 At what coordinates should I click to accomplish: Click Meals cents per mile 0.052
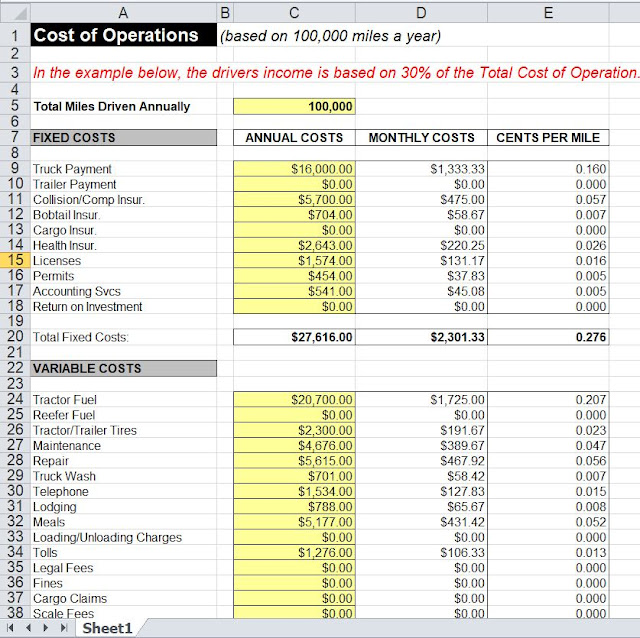[548, 522]
